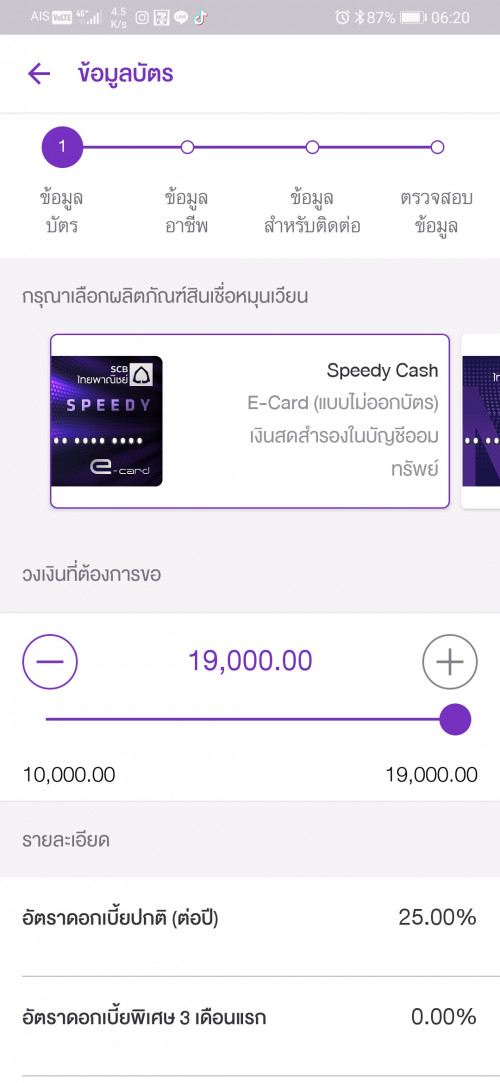This screenshot has width=500, height=1083.
Task: Tap the Instagram notification icon
Action: [142, 18]
